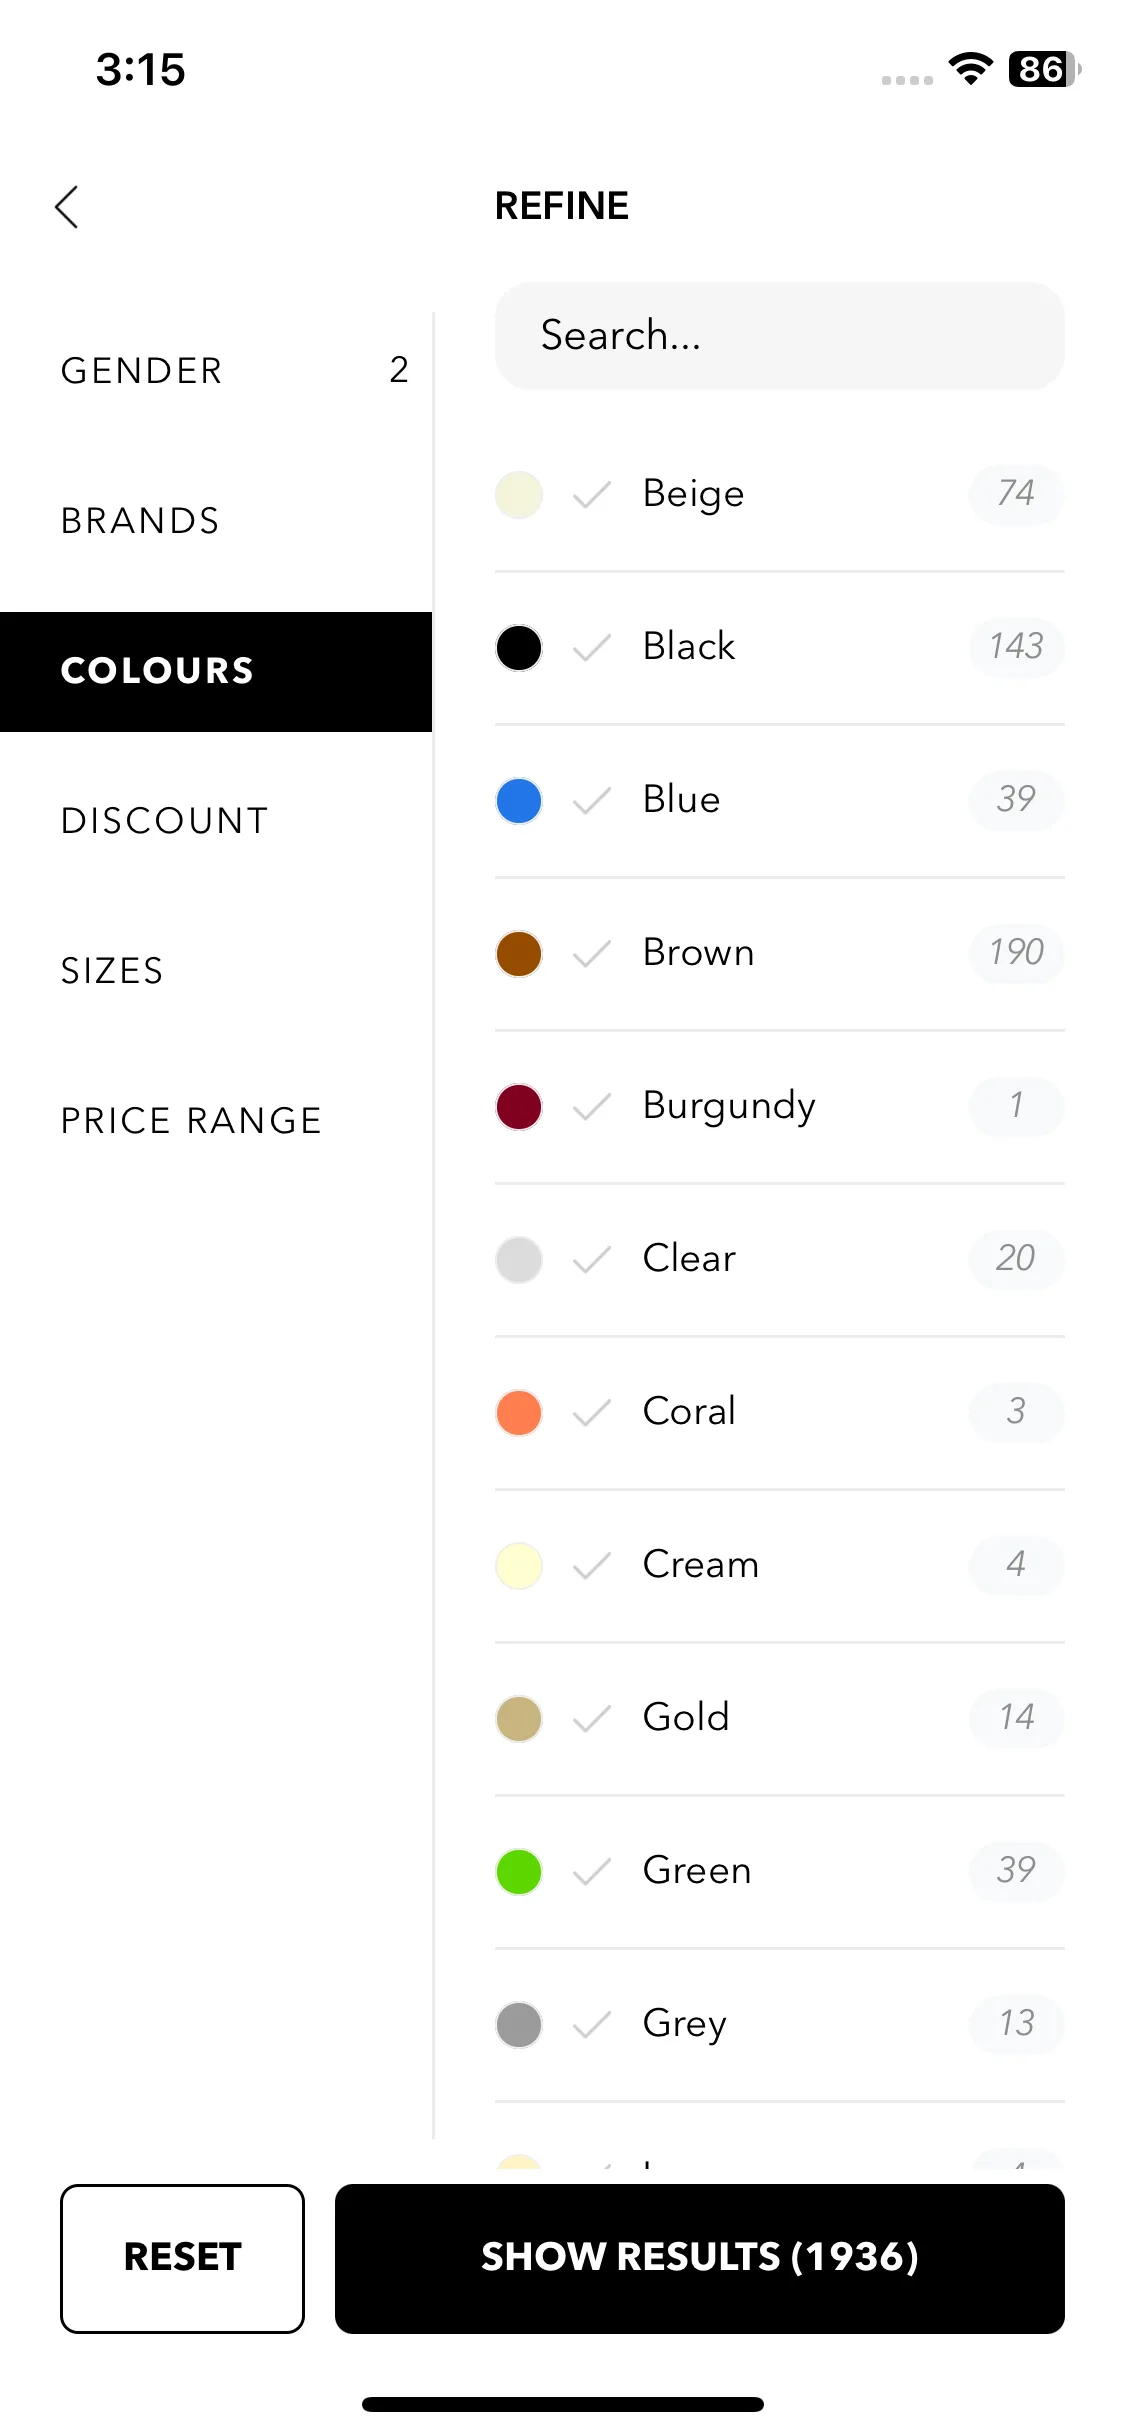The width and height of the screenshot is (1125, 2436).
Task: Toggle the Brown checkmark
Action: [592, 954]
